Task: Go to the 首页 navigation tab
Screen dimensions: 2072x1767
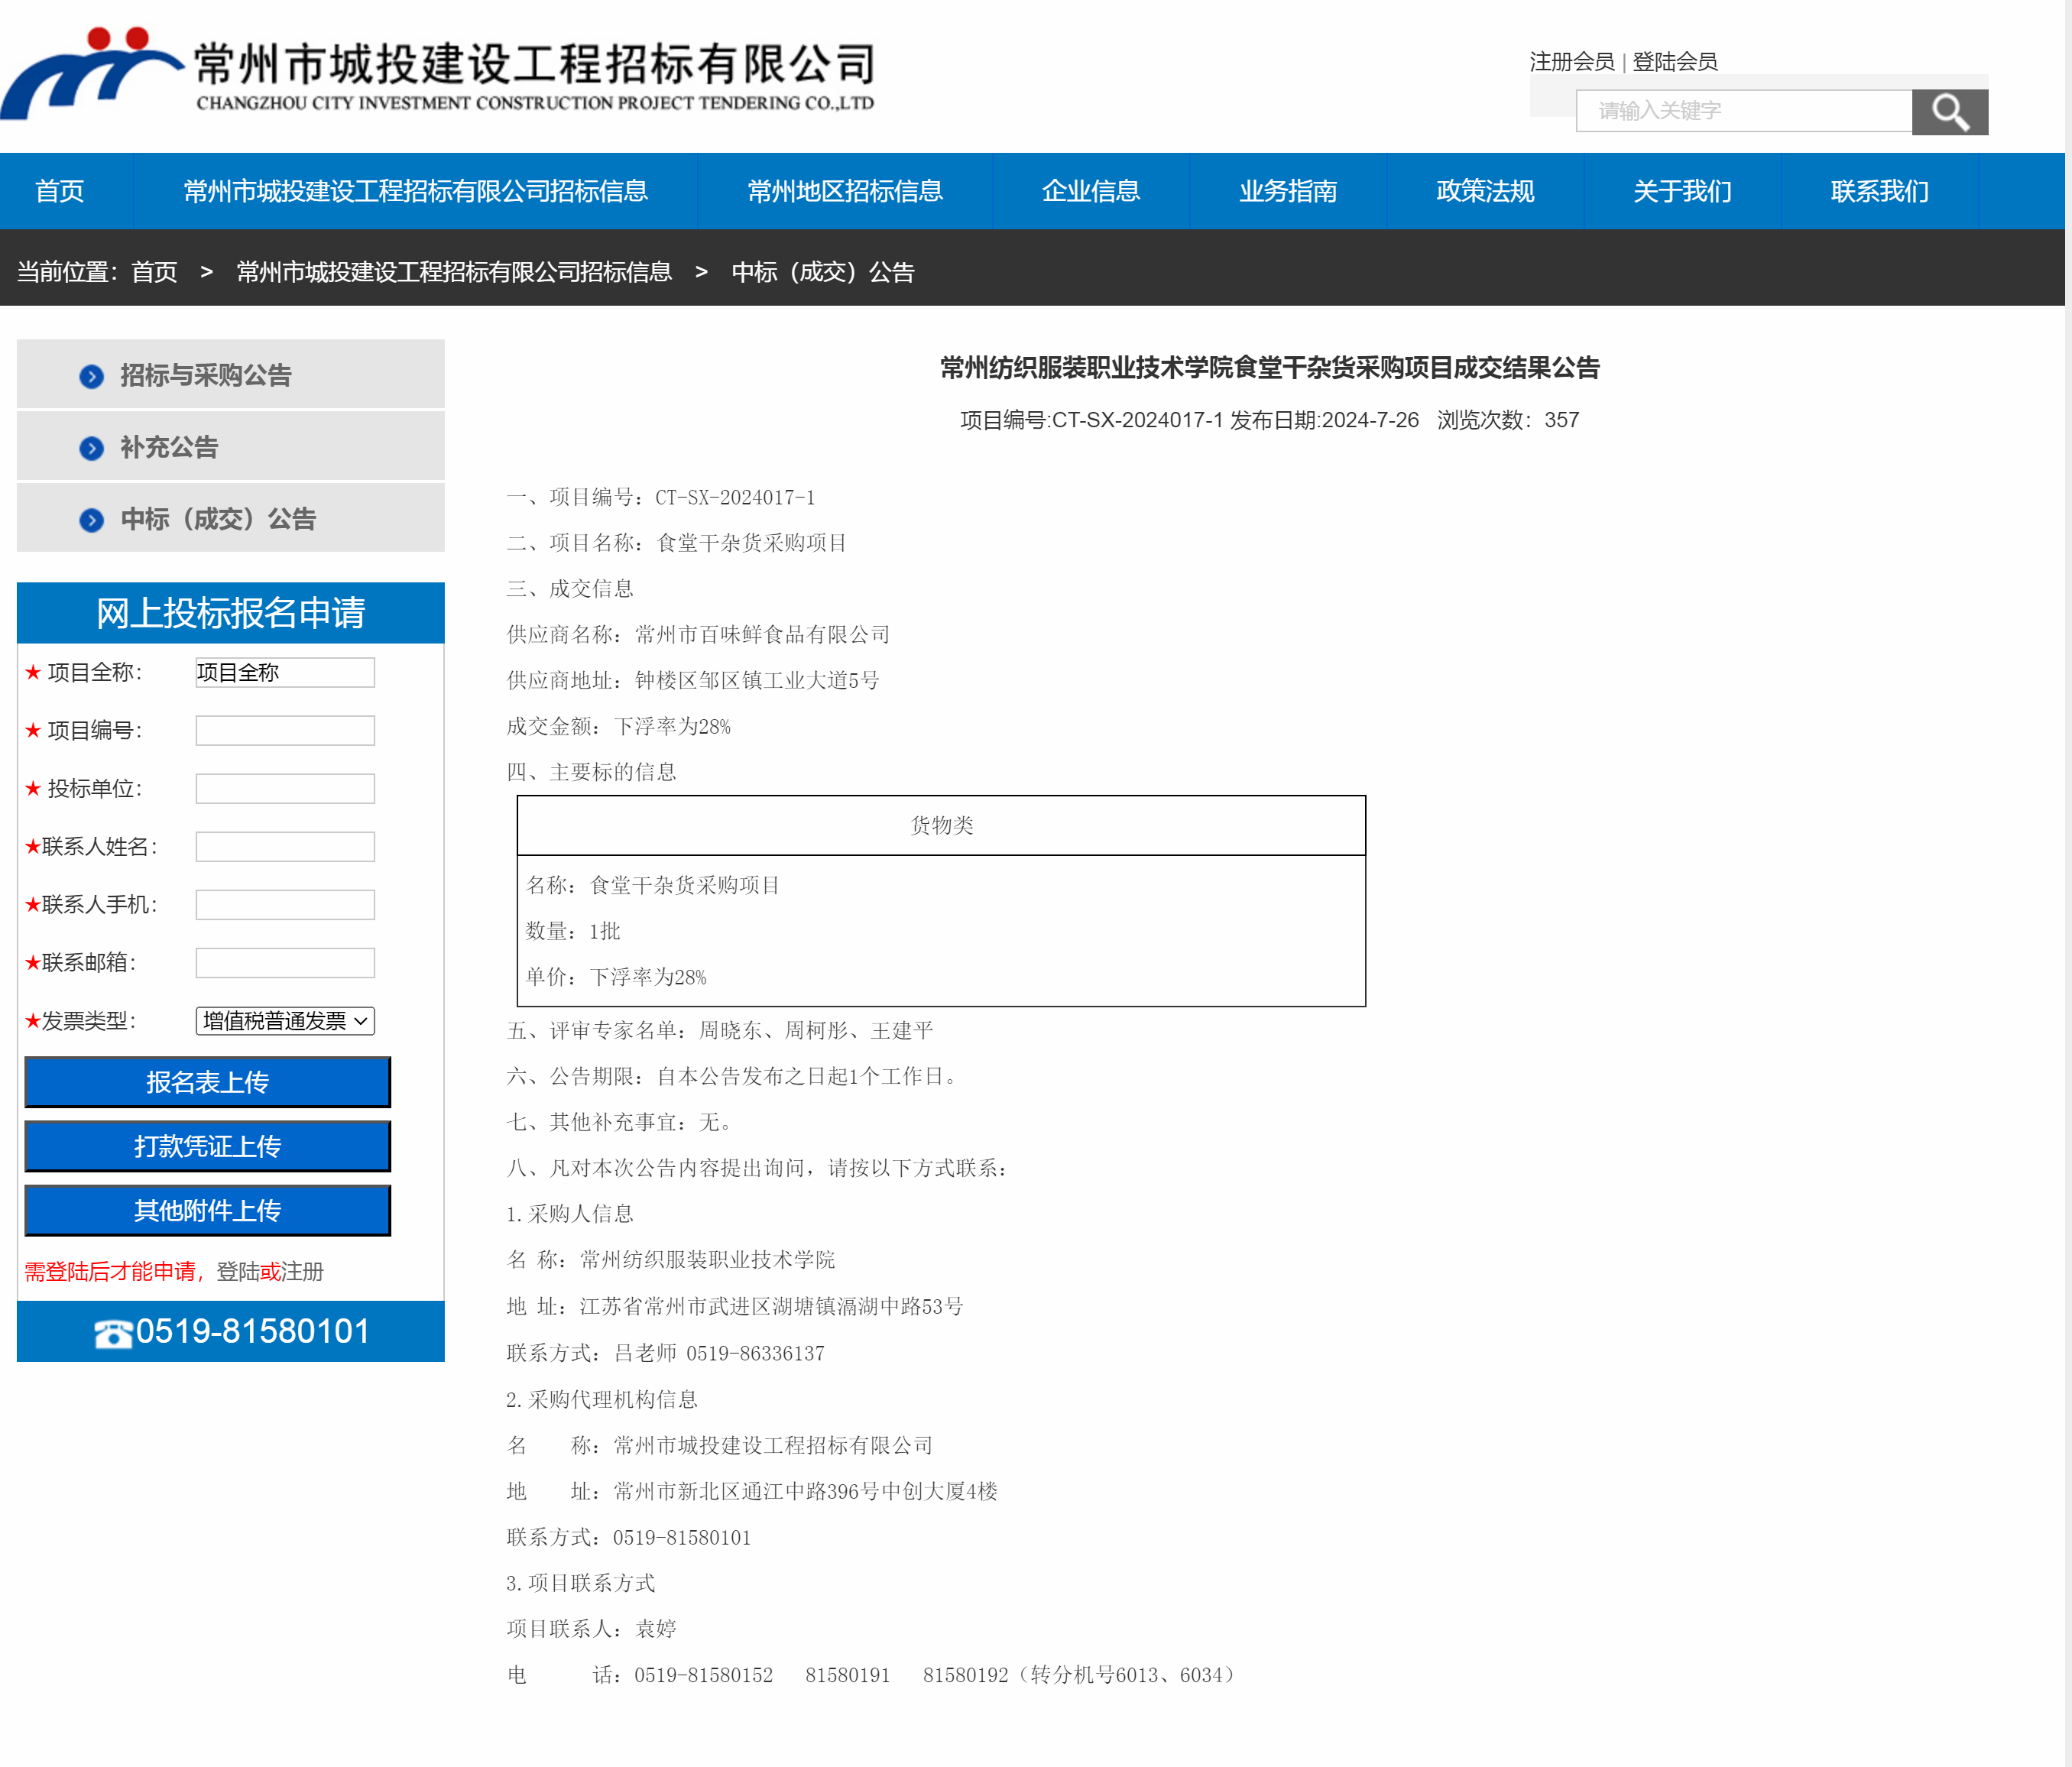Action: coord(59,191)
